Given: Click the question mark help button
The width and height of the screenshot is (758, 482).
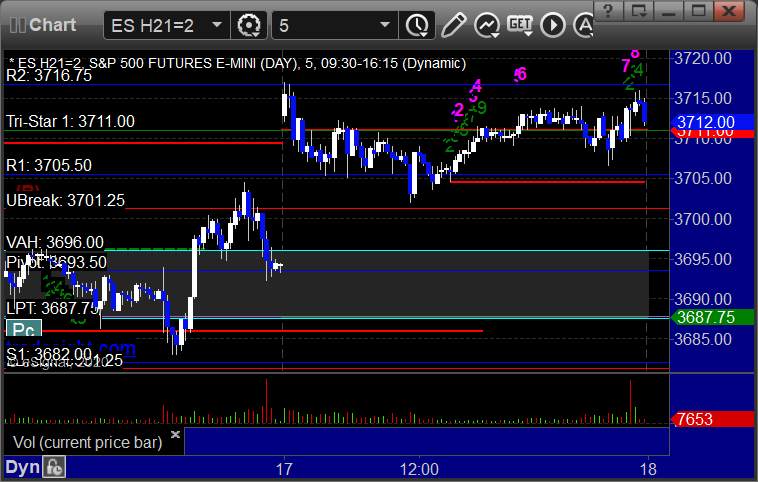Looking at the screenshot, I should tap(608, 10).
